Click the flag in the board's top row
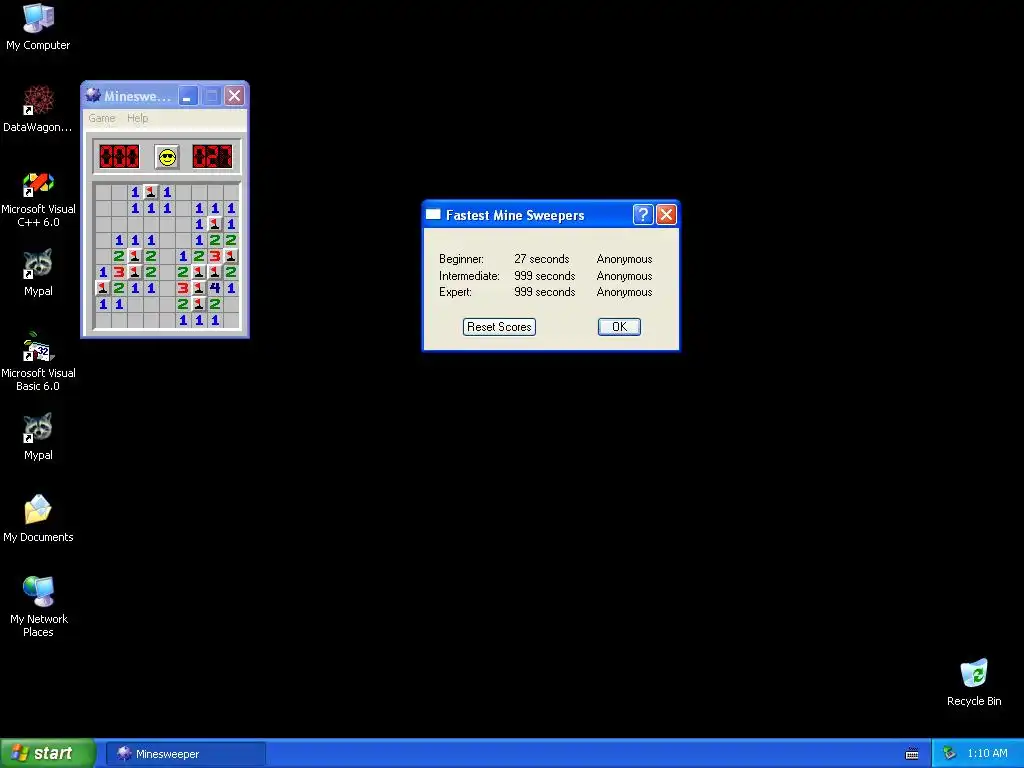 (151, 192)
